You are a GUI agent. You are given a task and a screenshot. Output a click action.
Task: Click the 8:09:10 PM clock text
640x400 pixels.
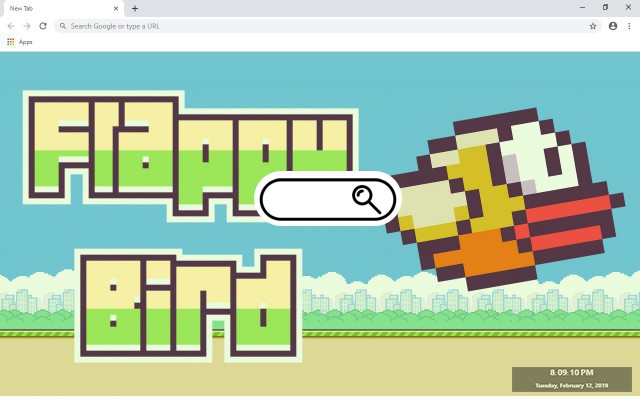pos(571,372)
